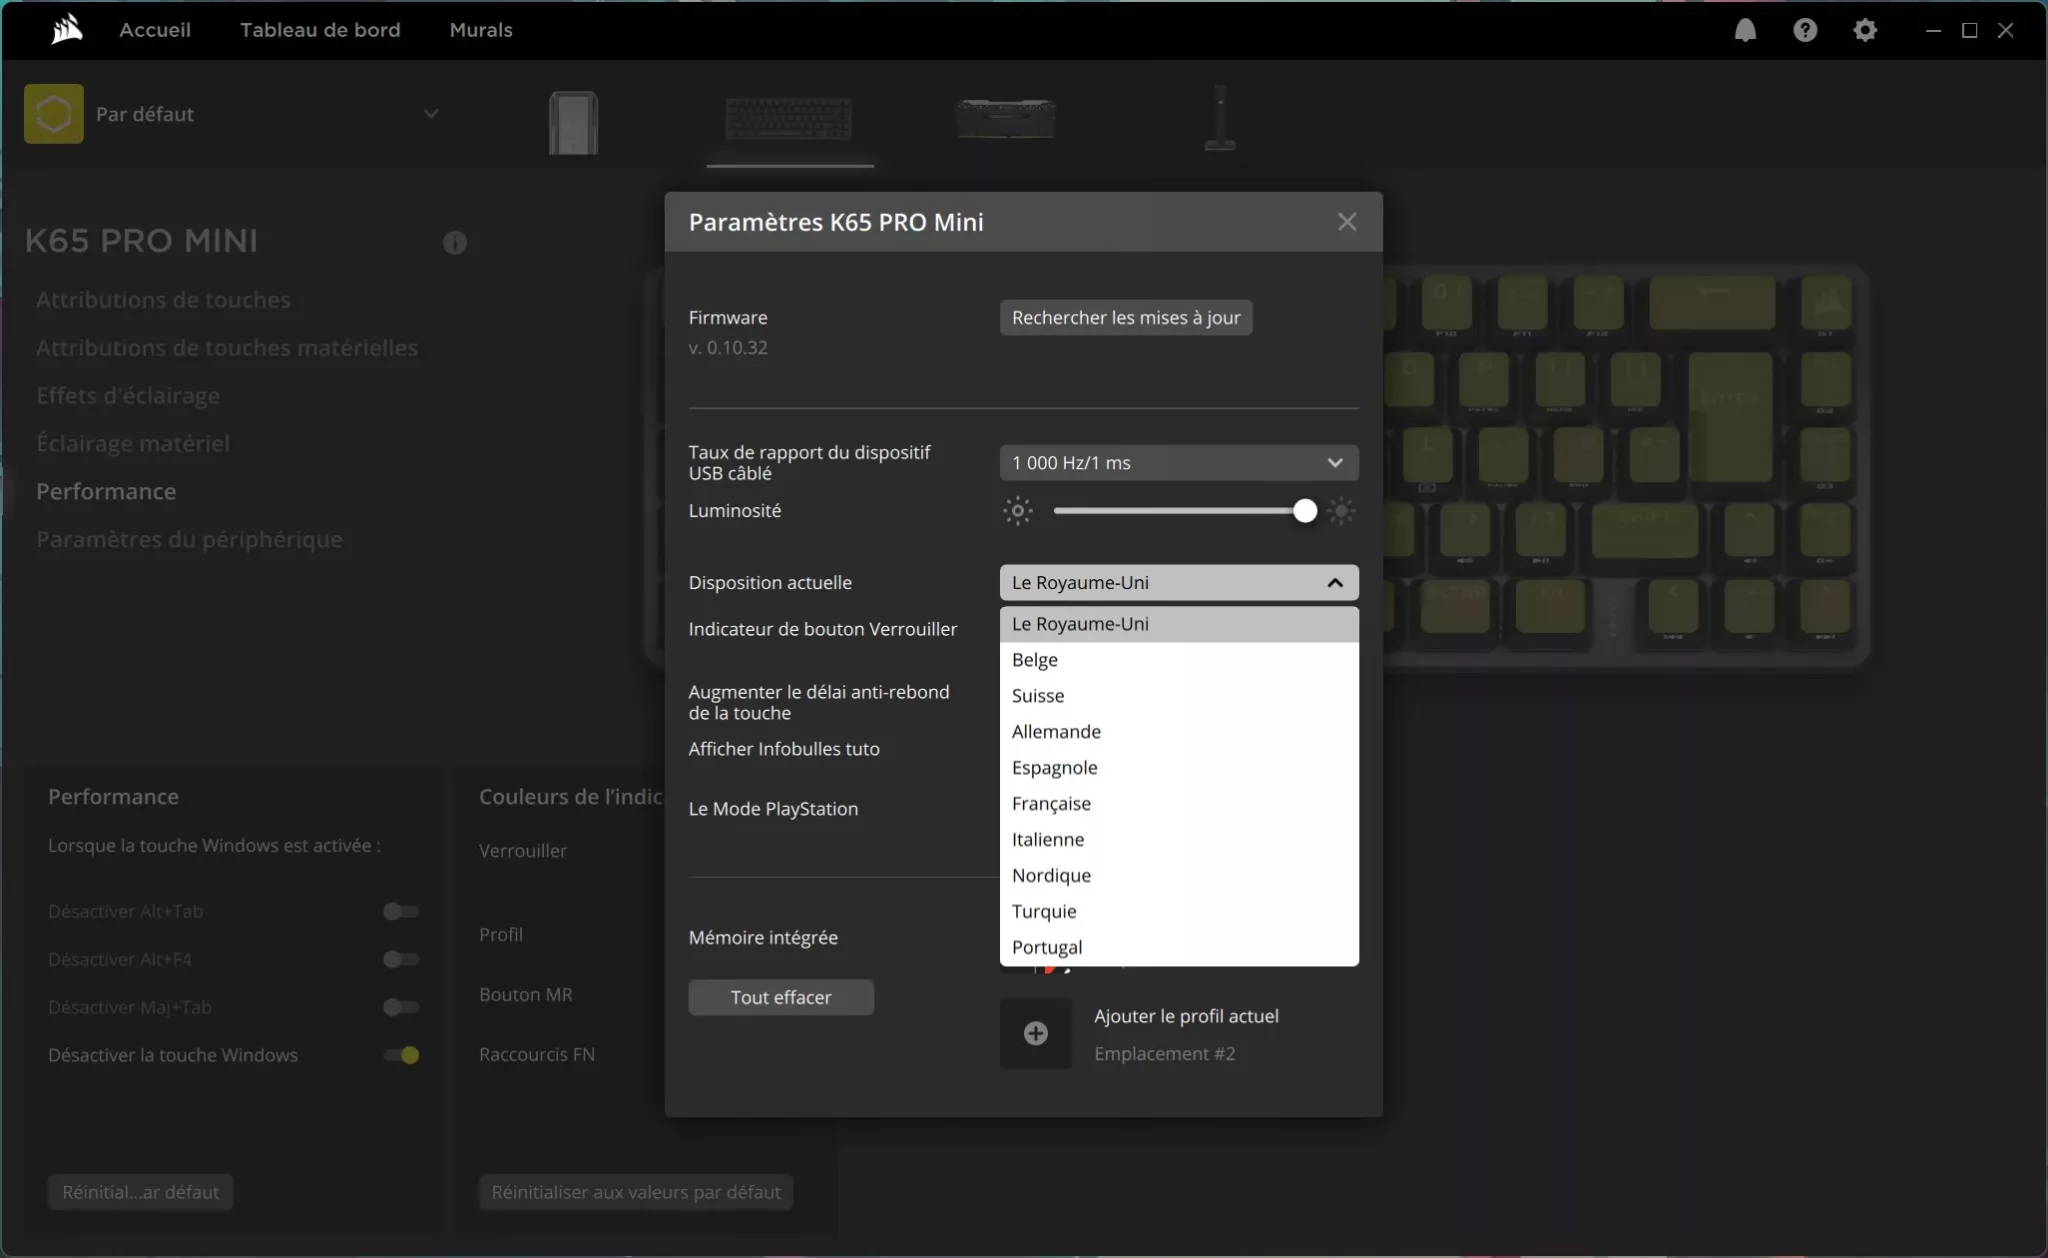Adjust the Luminosité brightness slider

tap(1305, 511)
